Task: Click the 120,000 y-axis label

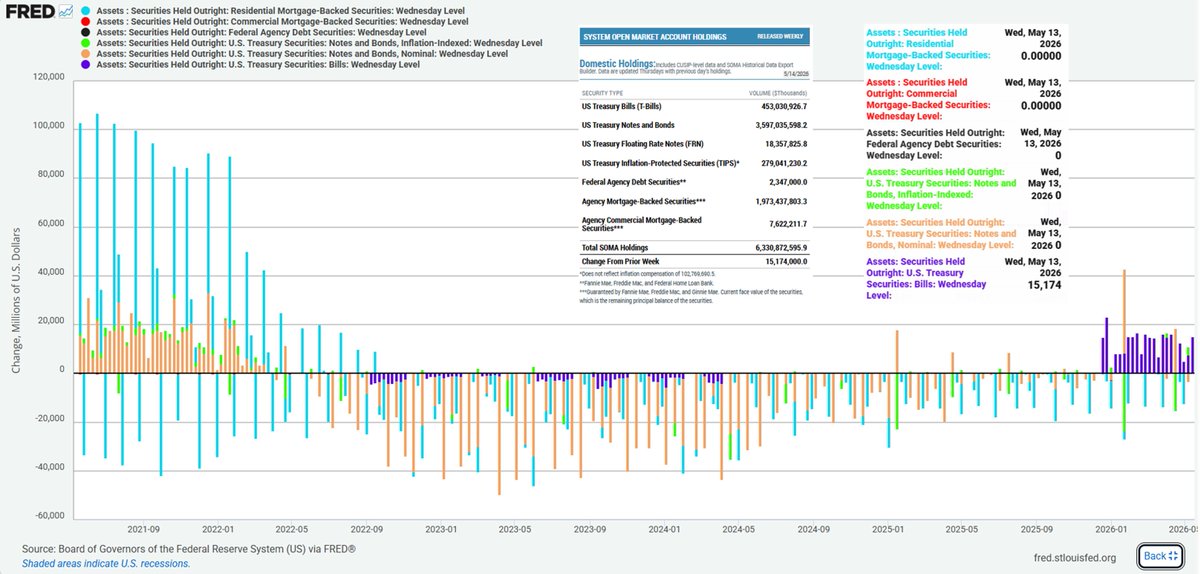Action: [x=48, y=77]
